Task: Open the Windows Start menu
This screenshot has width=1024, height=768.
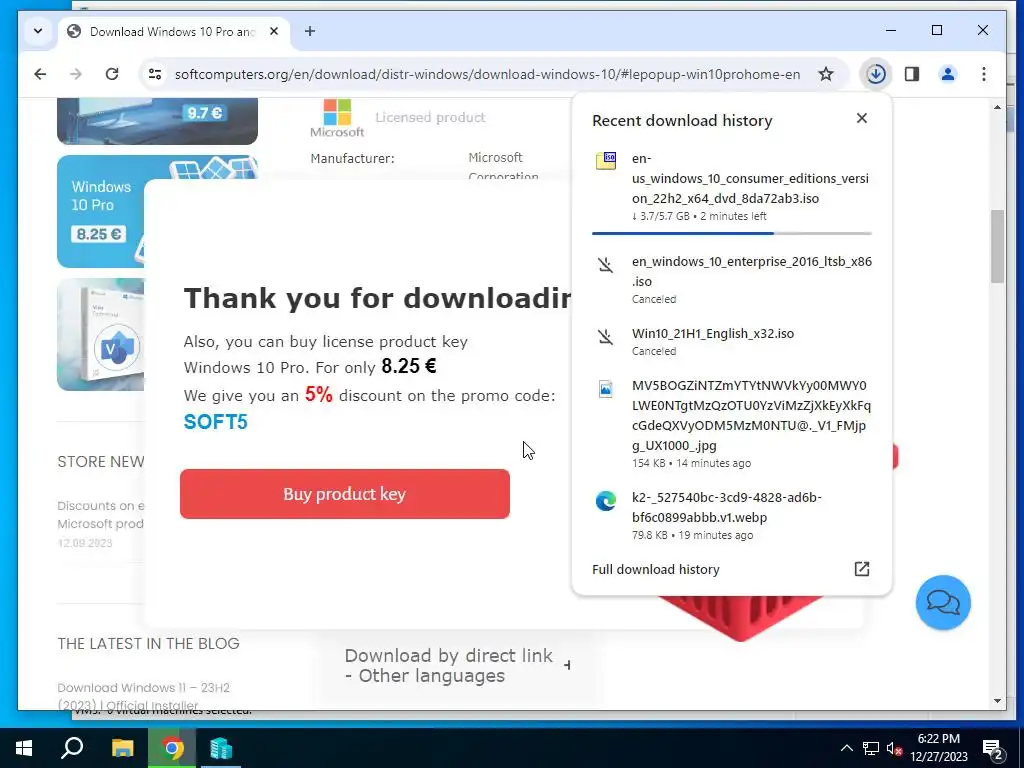Action: pos(24,748)
